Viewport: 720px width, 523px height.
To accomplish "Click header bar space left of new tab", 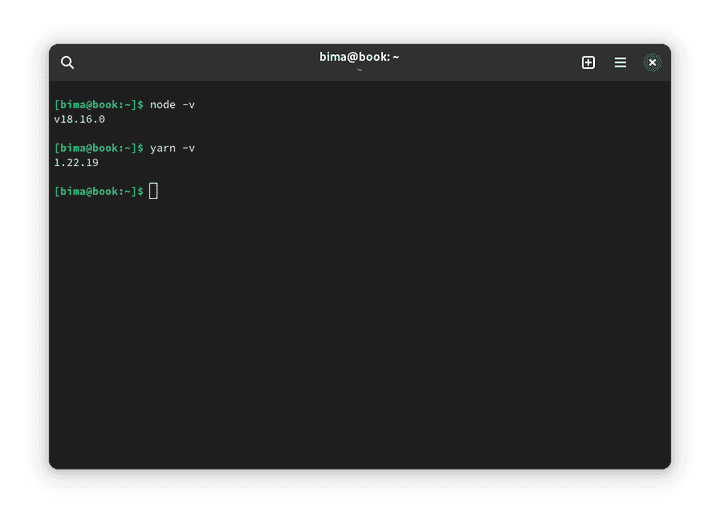I will pyautogui.click(x=520, y=62).
